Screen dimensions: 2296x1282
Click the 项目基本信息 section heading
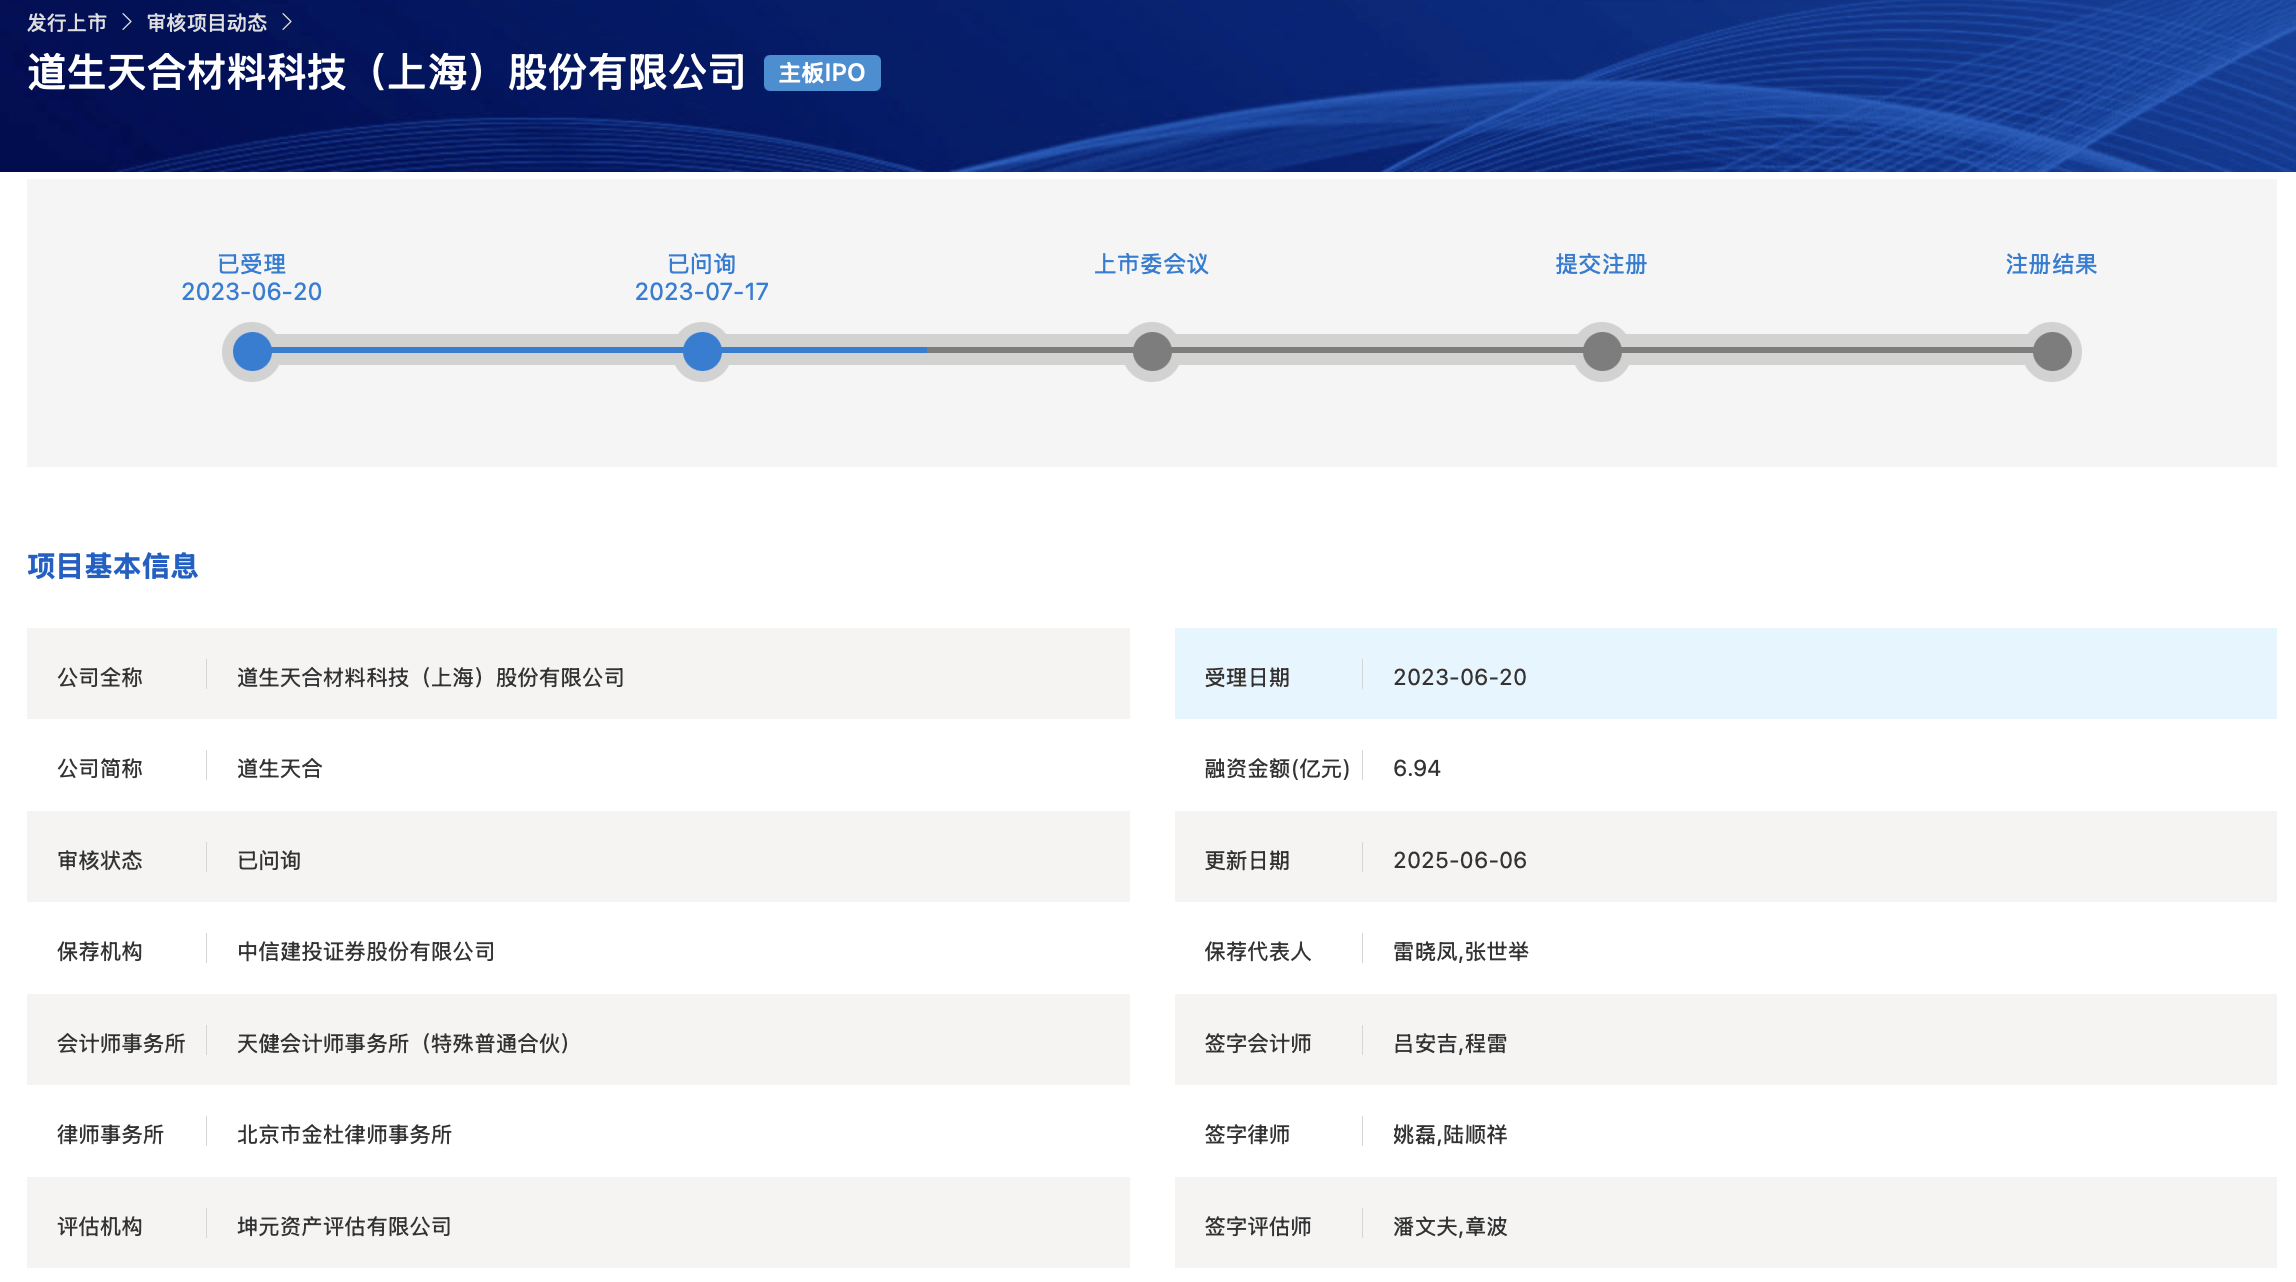coord(113,566)
